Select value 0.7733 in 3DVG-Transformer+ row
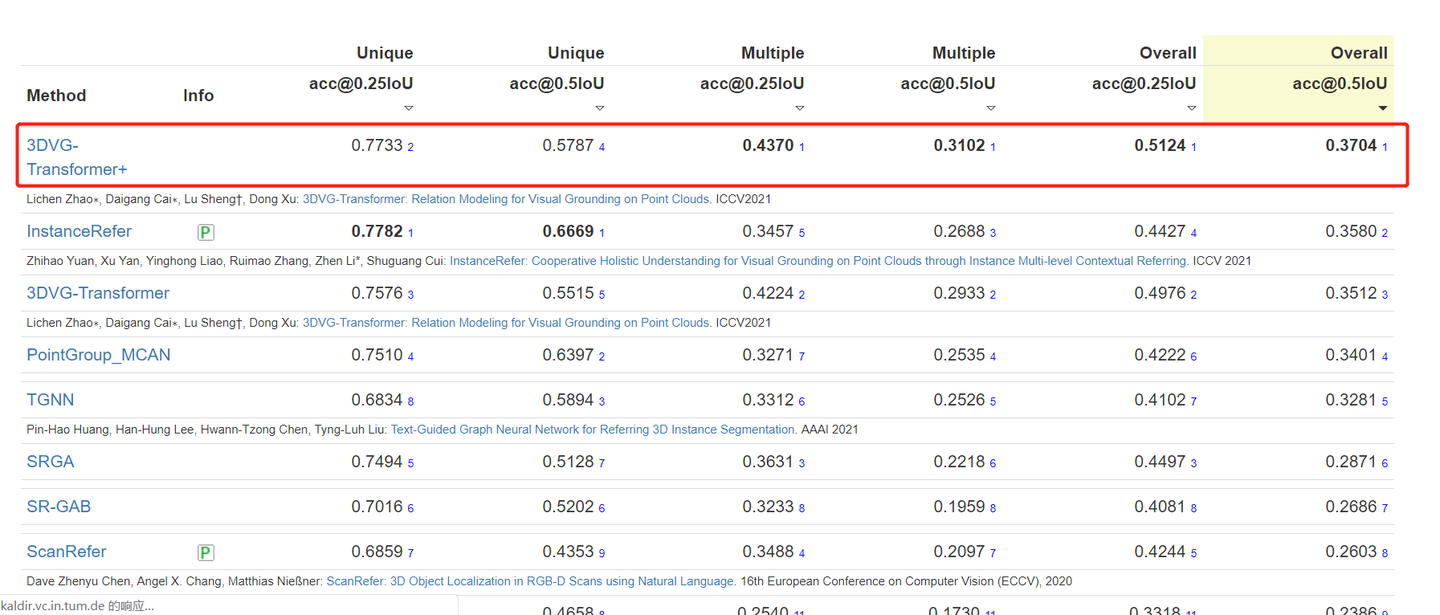The image size is (1440, 615). 377,145
